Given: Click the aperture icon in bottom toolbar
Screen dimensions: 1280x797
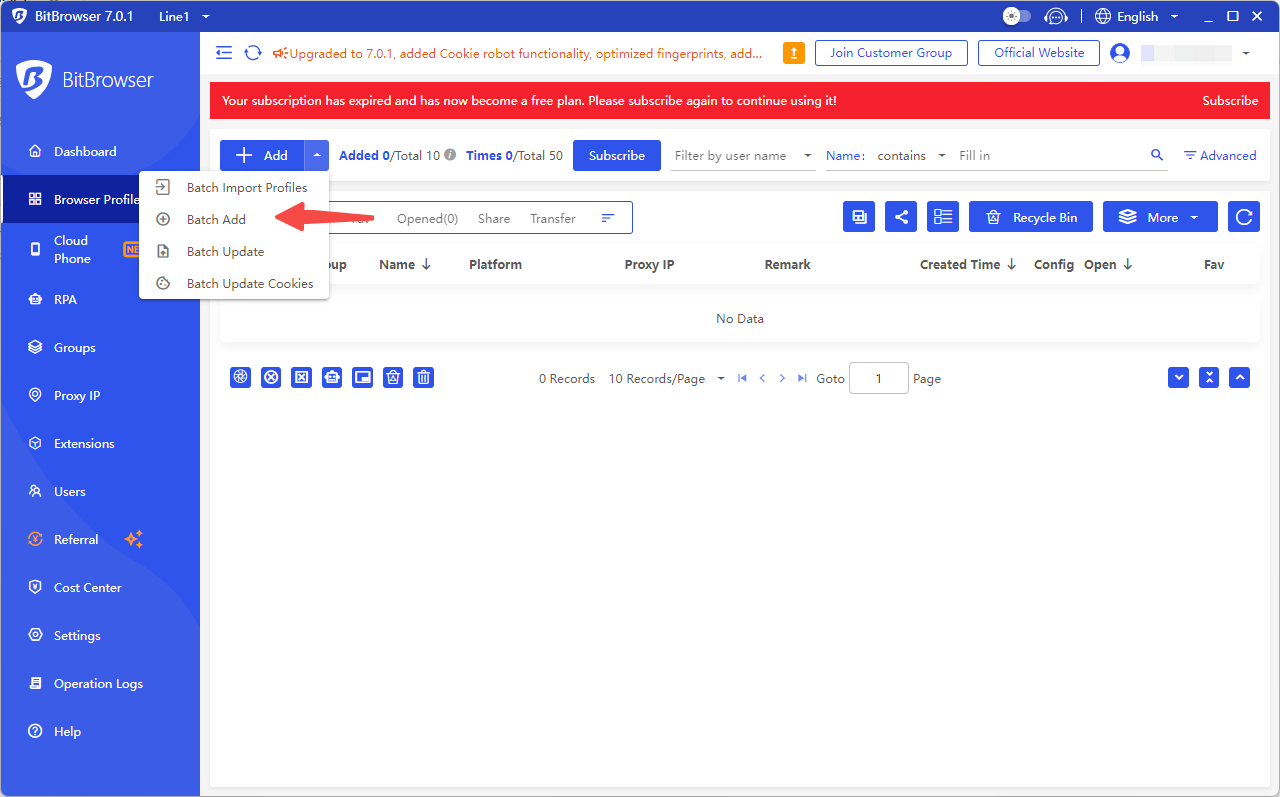Looking at the screenshot, I should point(240,377).
